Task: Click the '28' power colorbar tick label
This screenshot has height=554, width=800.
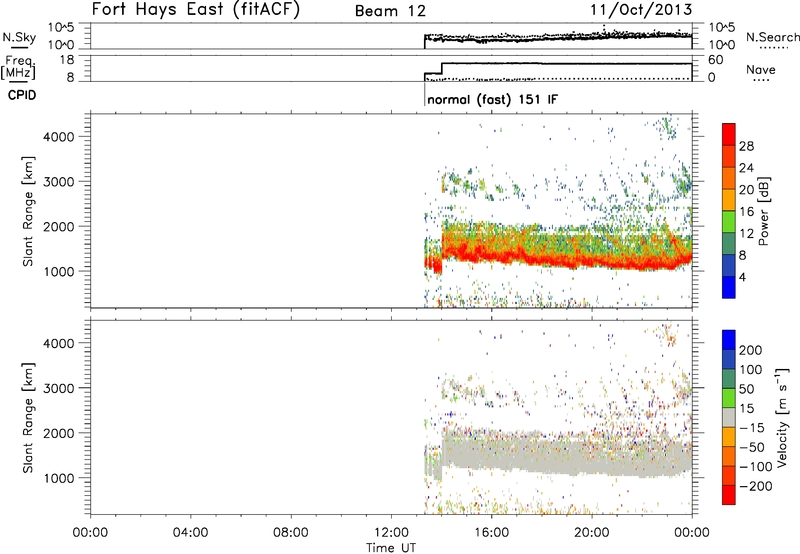Action: [746, 146]
